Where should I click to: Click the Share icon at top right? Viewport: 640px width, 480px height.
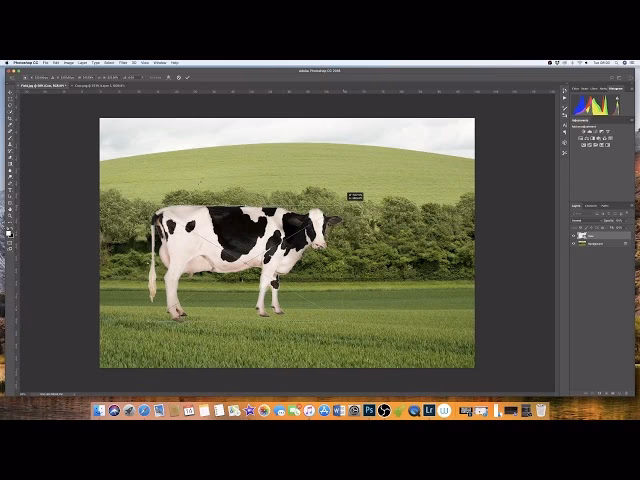pos(631,78)
